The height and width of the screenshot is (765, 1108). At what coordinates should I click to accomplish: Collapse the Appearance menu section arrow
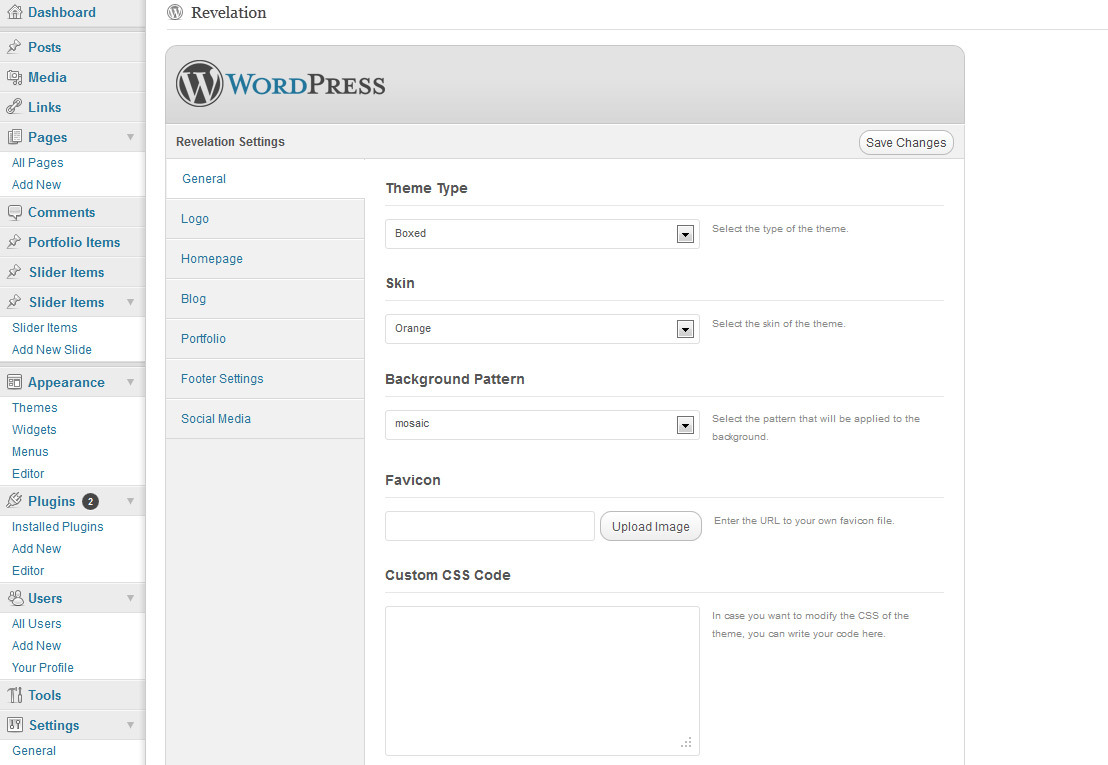point(131,382)
